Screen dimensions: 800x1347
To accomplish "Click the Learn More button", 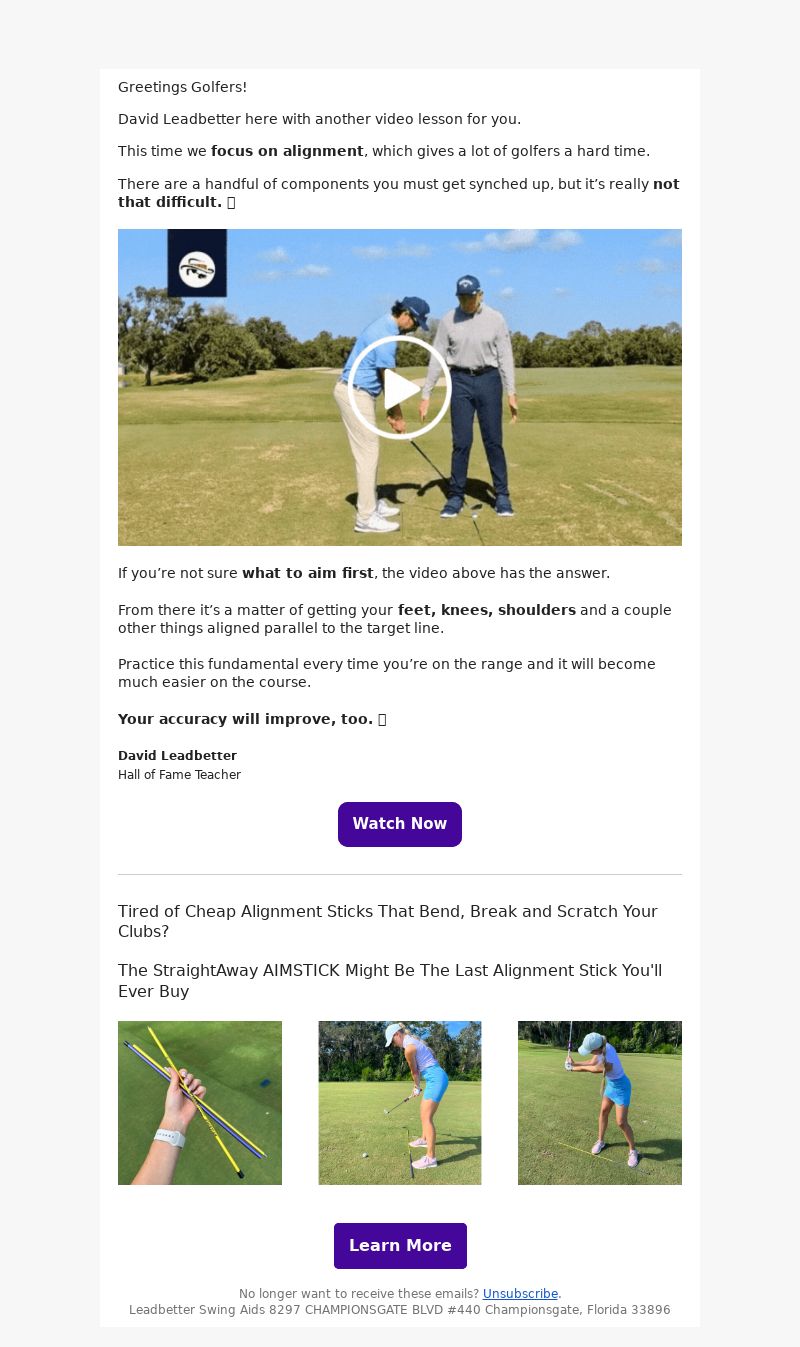I will pyautogui.click(x=400, y=1245).
